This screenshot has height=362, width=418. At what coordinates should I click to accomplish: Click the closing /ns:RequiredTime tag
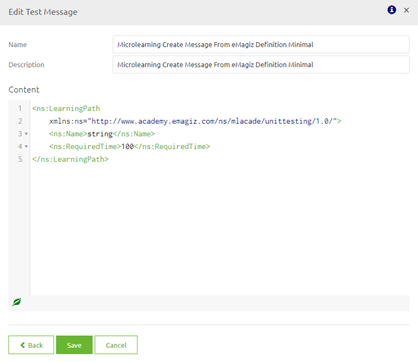pos(172,147)
